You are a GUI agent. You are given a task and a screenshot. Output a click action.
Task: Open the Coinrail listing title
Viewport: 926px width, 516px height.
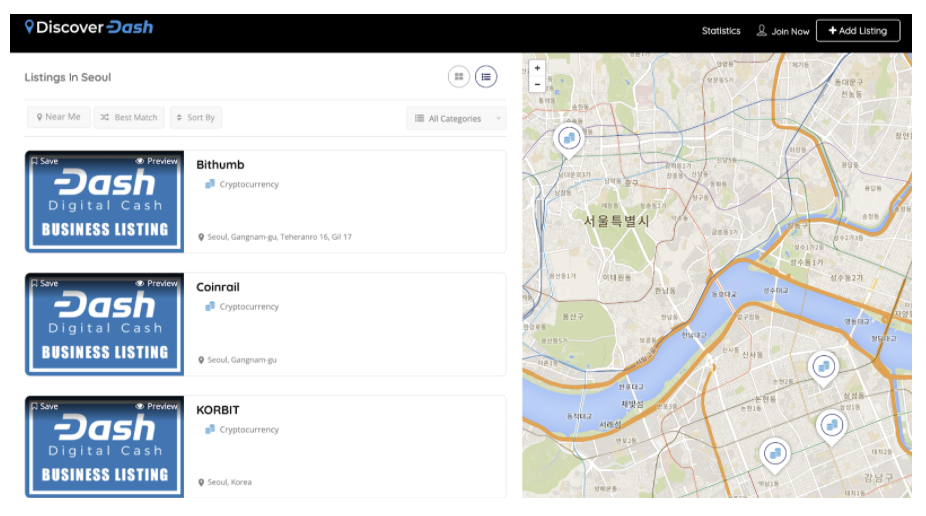[x=217, y=287]
